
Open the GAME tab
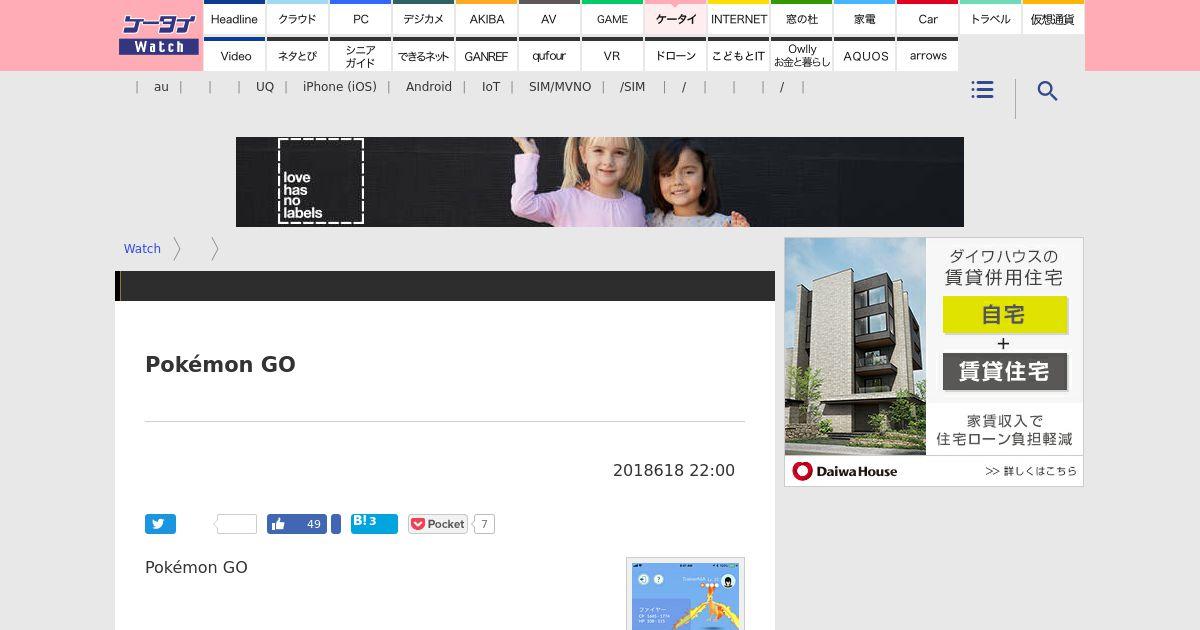coord(612,18)
